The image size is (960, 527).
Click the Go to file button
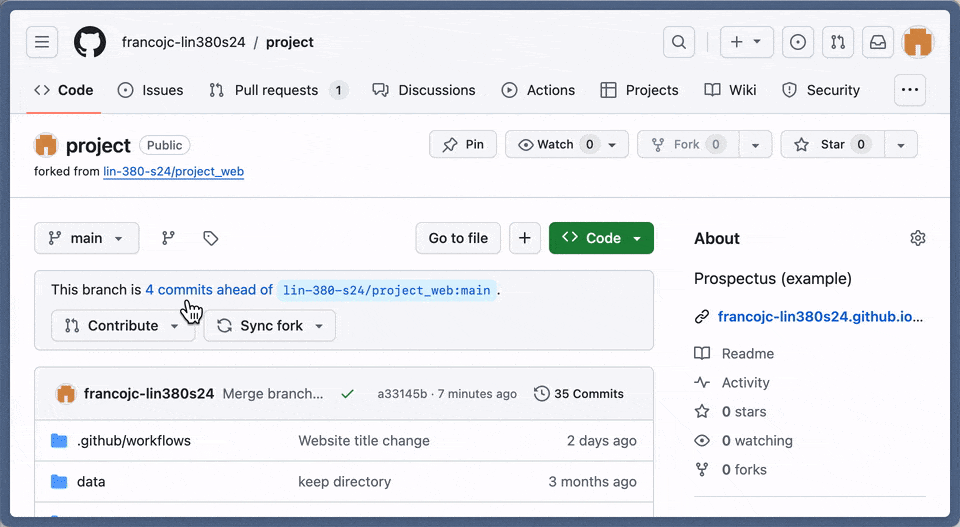458,238
